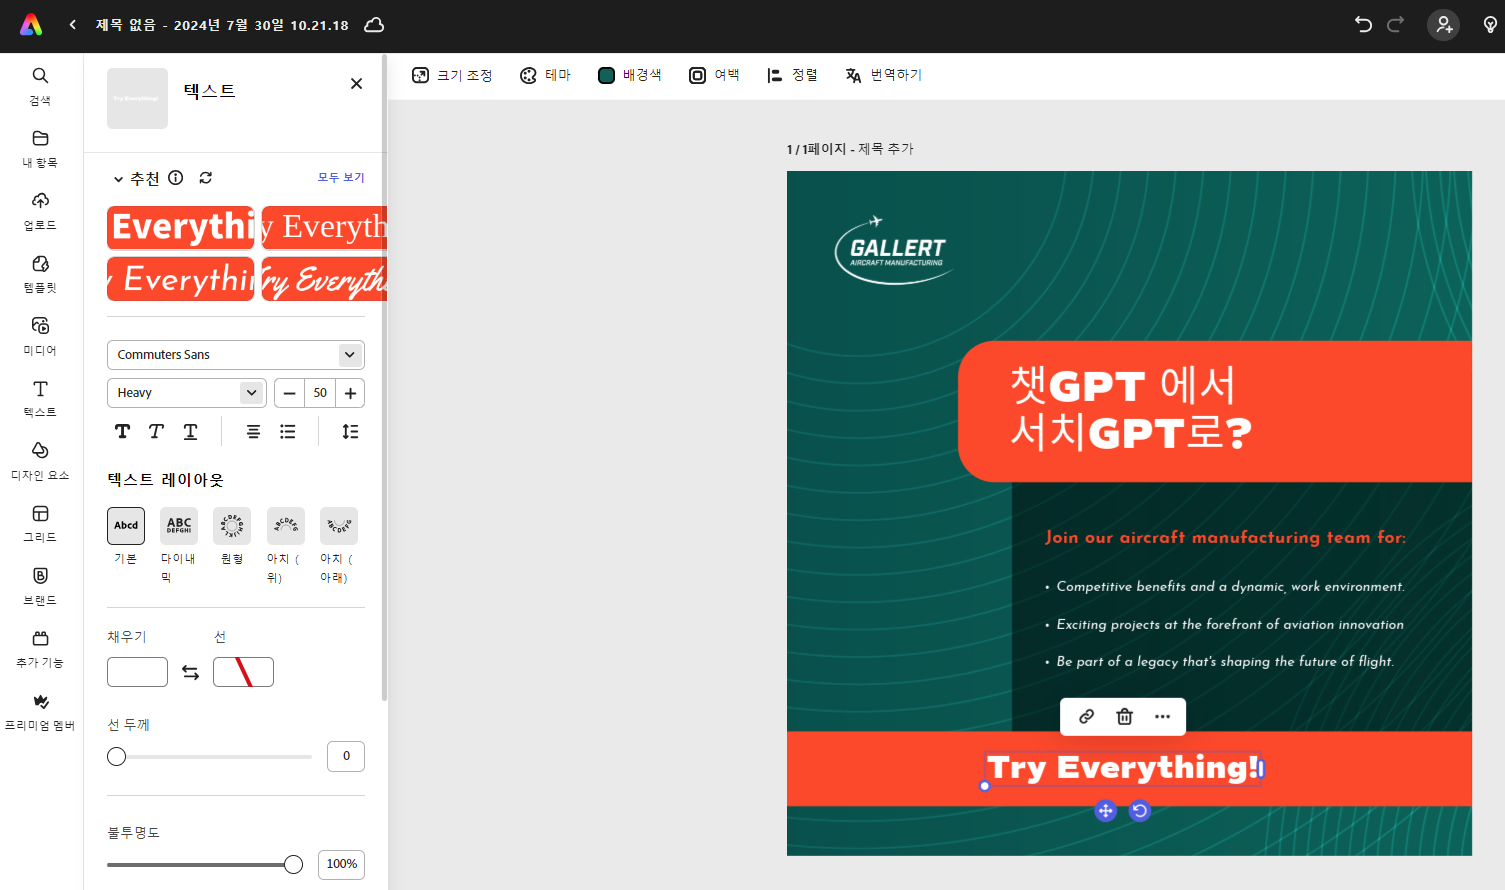The image size is (1505, 890).
Task: Open the lightbulb tips icon
Action: 1489,25
